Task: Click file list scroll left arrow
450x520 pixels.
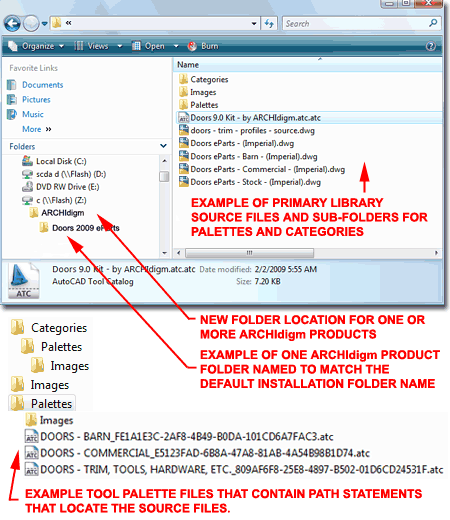Action: click(179, 253)
